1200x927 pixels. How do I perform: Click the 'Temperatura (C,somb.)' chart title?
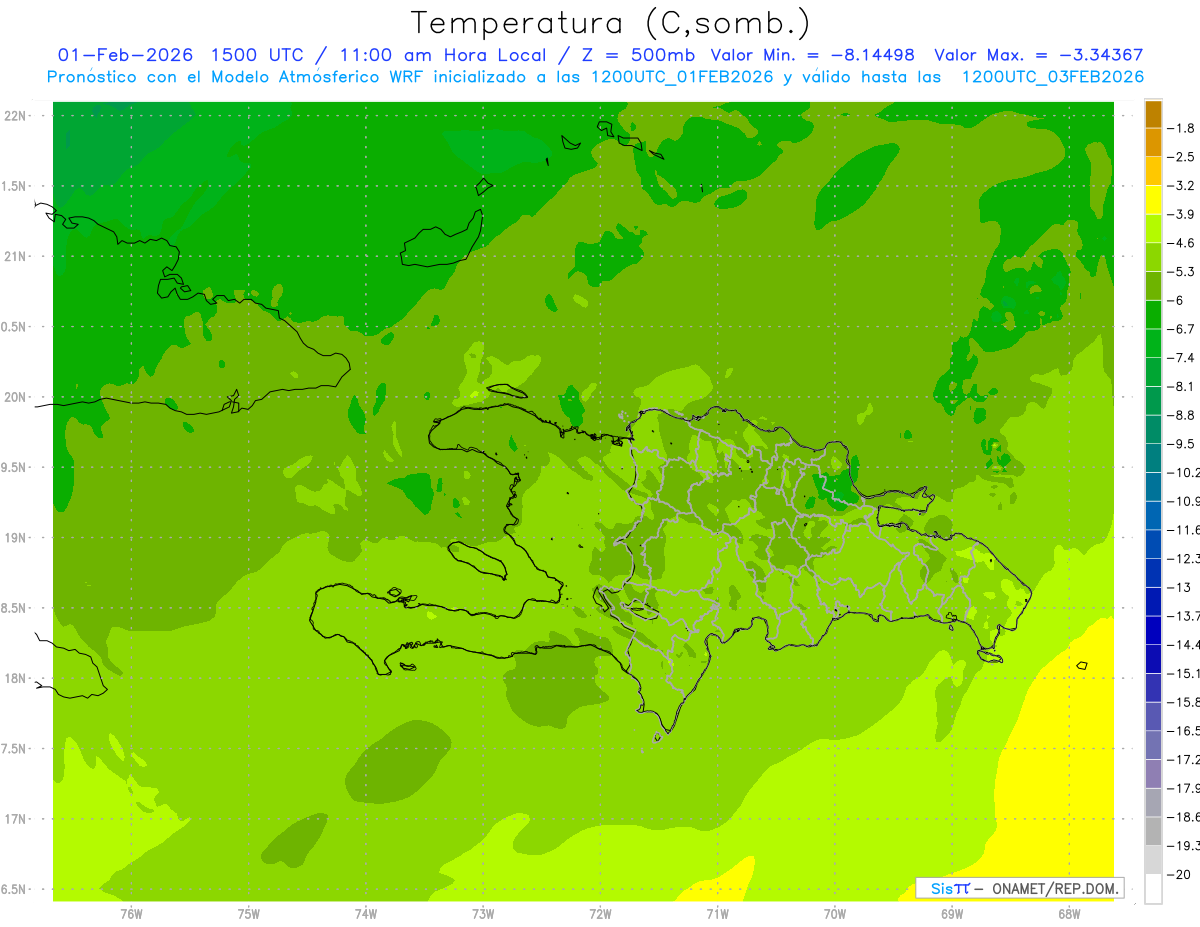pos(610,23)
